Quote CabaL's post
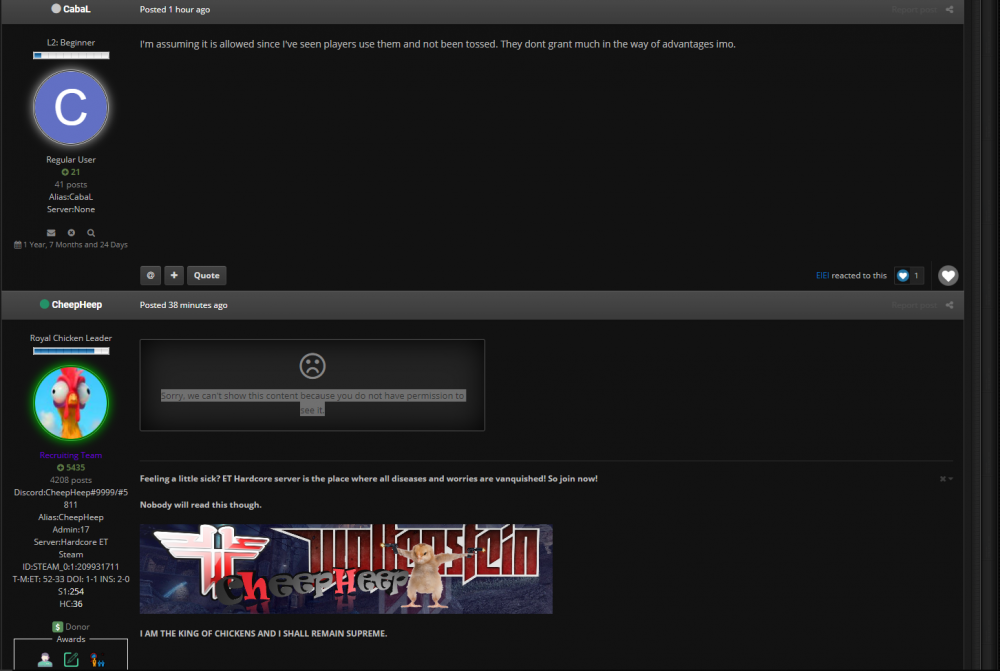The height and width of the screenshot is (671, 1000). (207, 276)
